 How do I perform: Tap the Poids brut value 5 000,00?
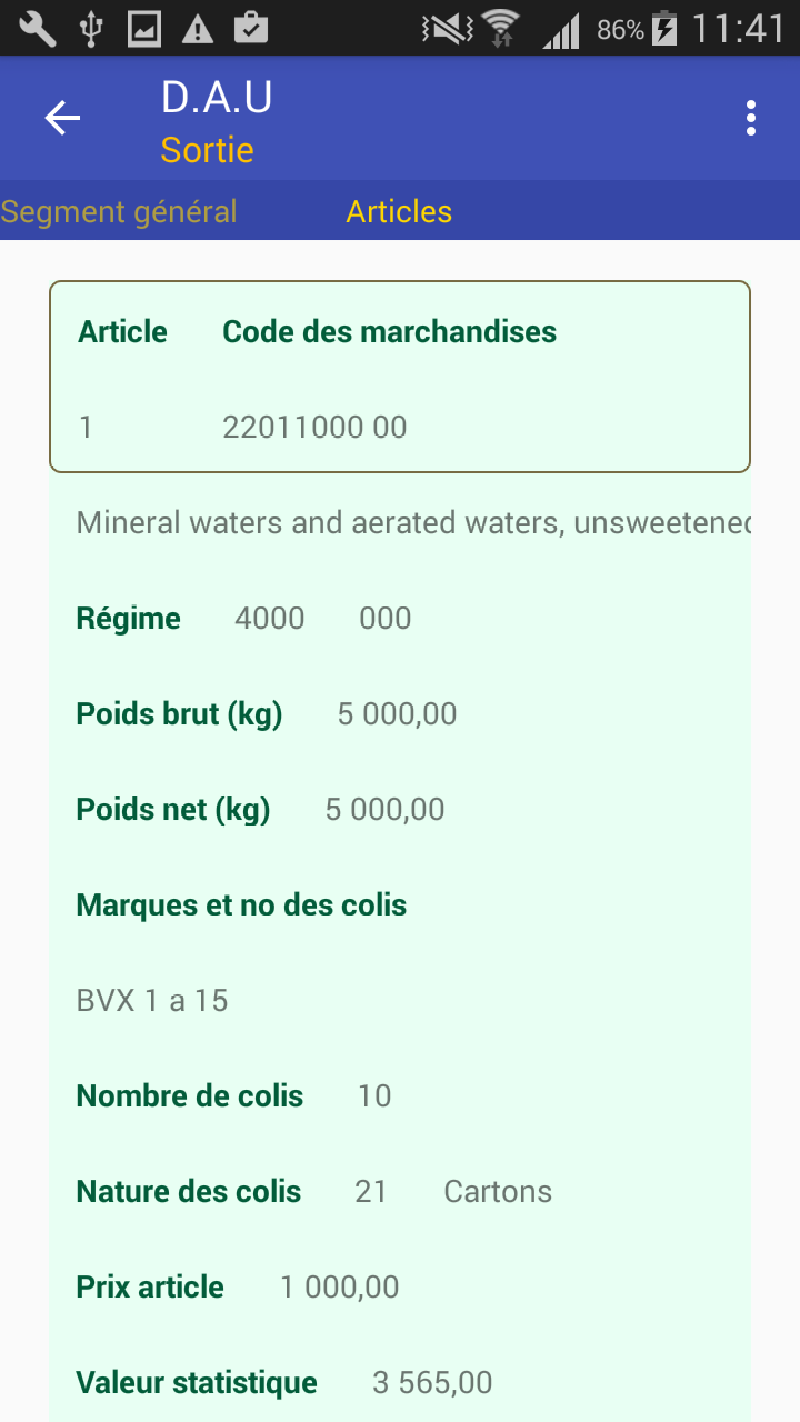(x=397, y=714)
